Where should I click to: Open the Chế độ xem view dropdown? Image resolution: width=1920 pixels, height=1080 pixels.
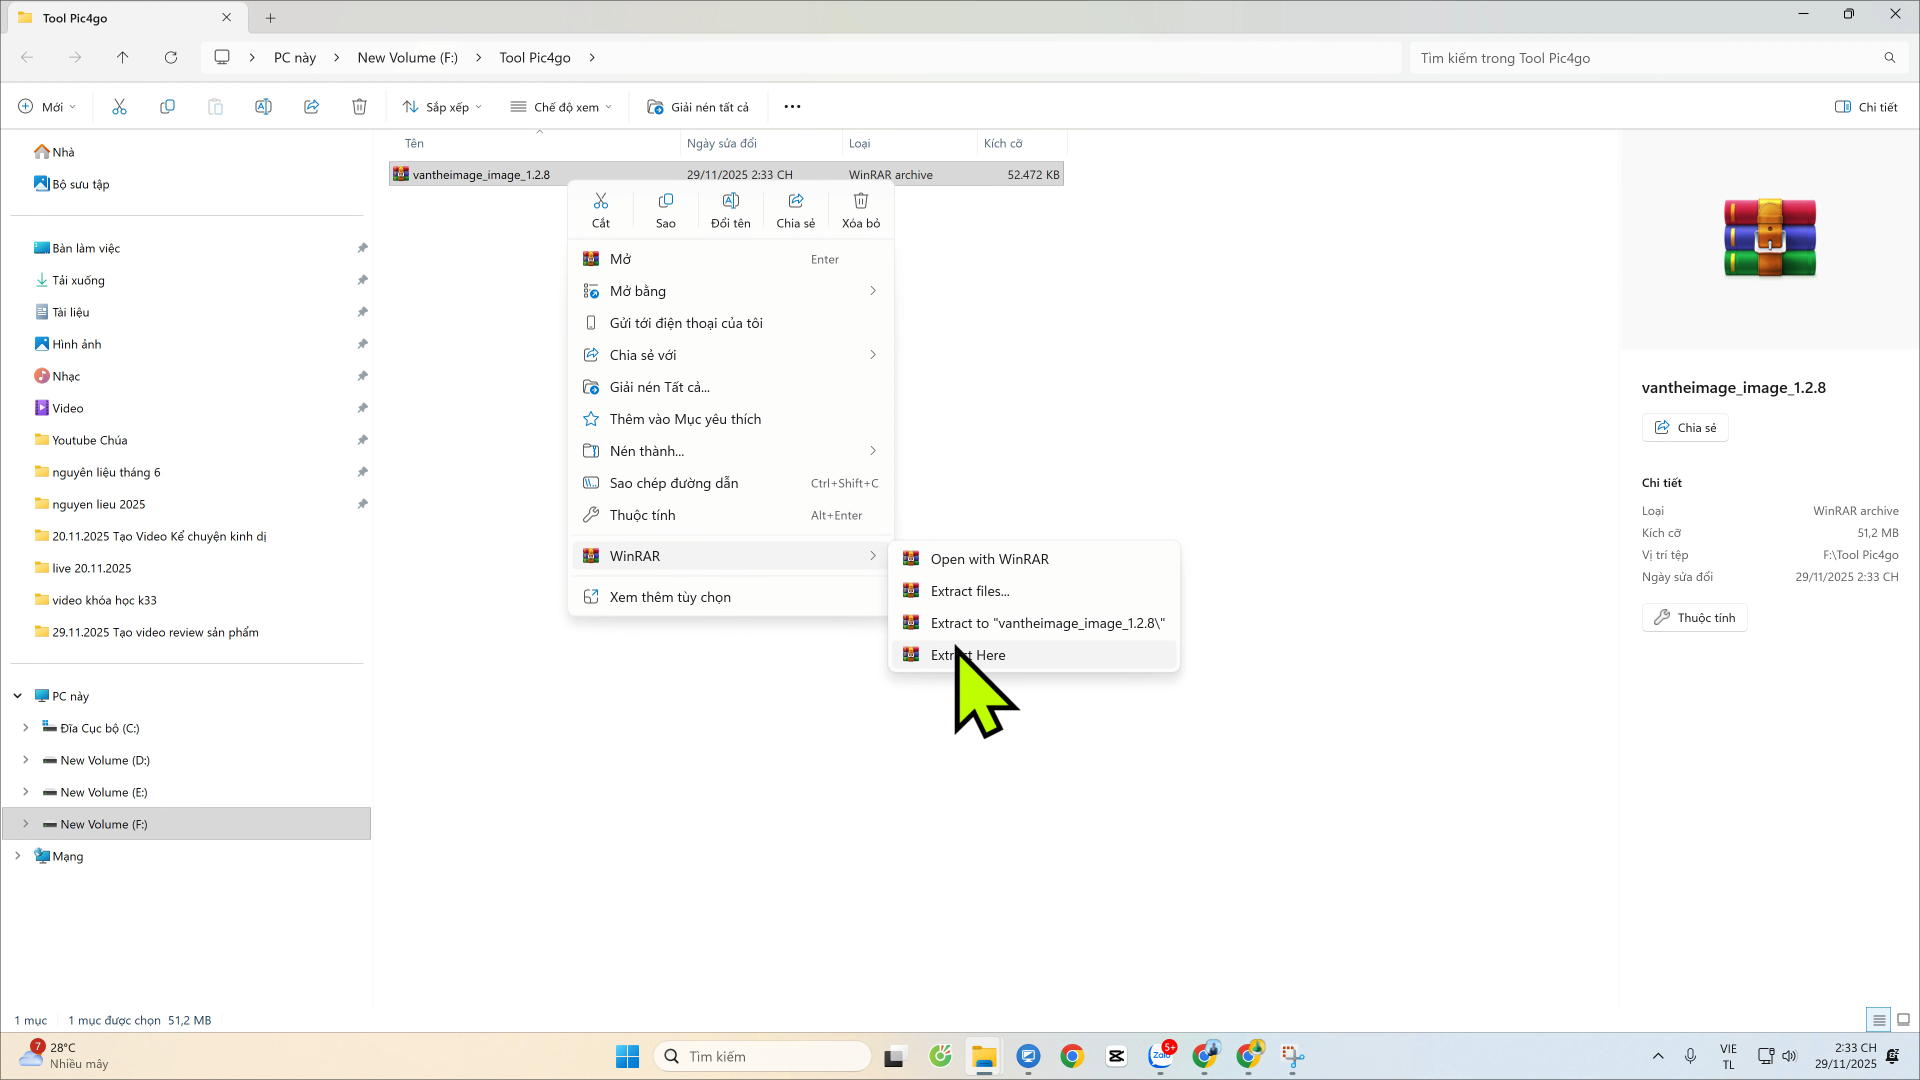coord(561,107)
